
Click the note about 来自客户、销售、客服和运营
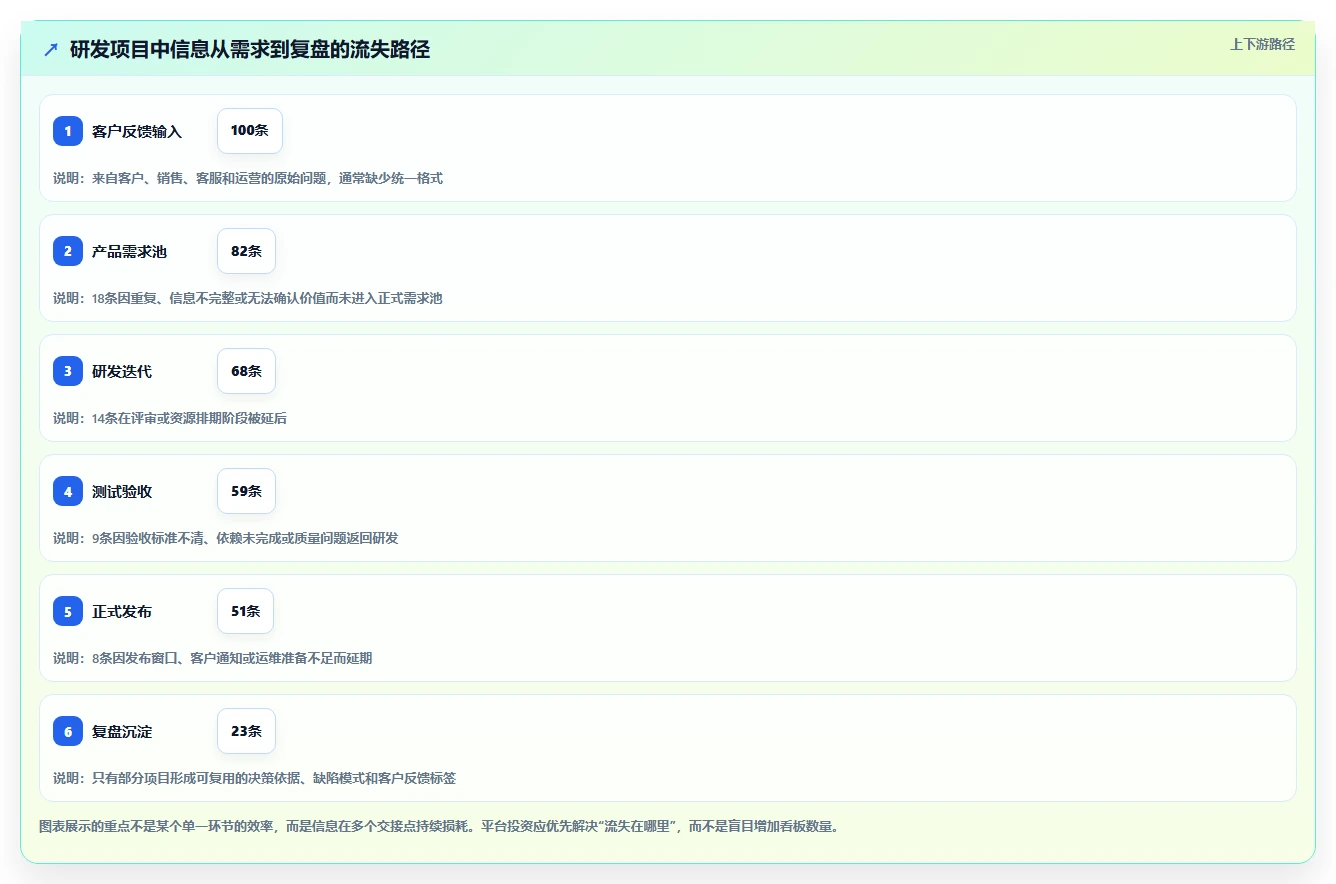tap(248, 178)
